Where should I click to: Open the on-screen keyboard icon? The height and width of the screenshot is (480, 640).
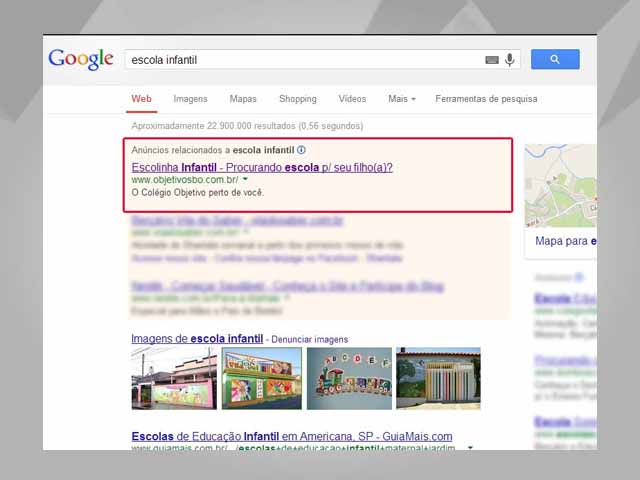point(492,60)
